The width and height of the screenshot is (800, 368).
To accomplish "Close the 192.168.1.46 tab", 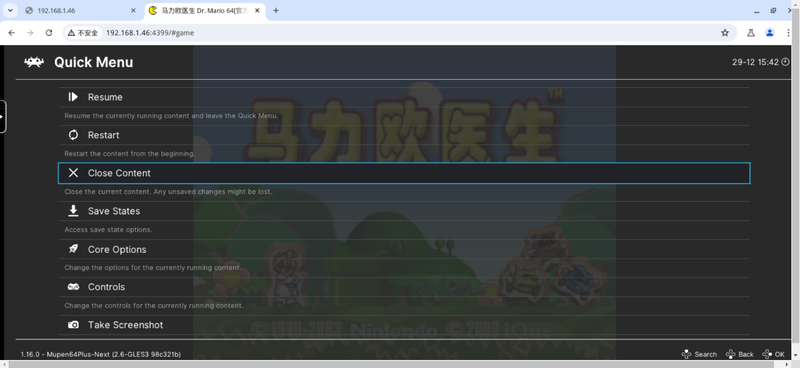I will pyautogui.click(x=133, y=10).
